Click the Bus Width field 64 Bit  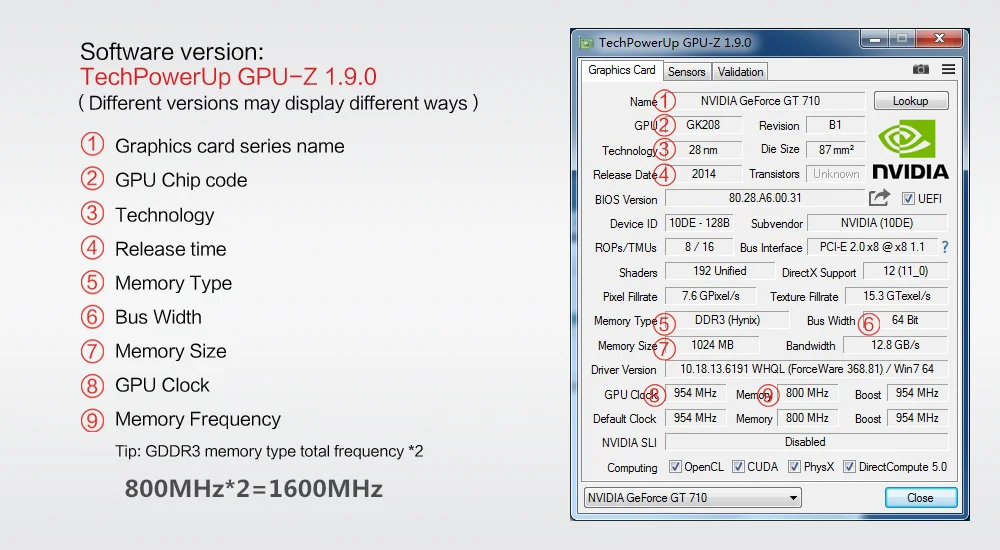905,320
